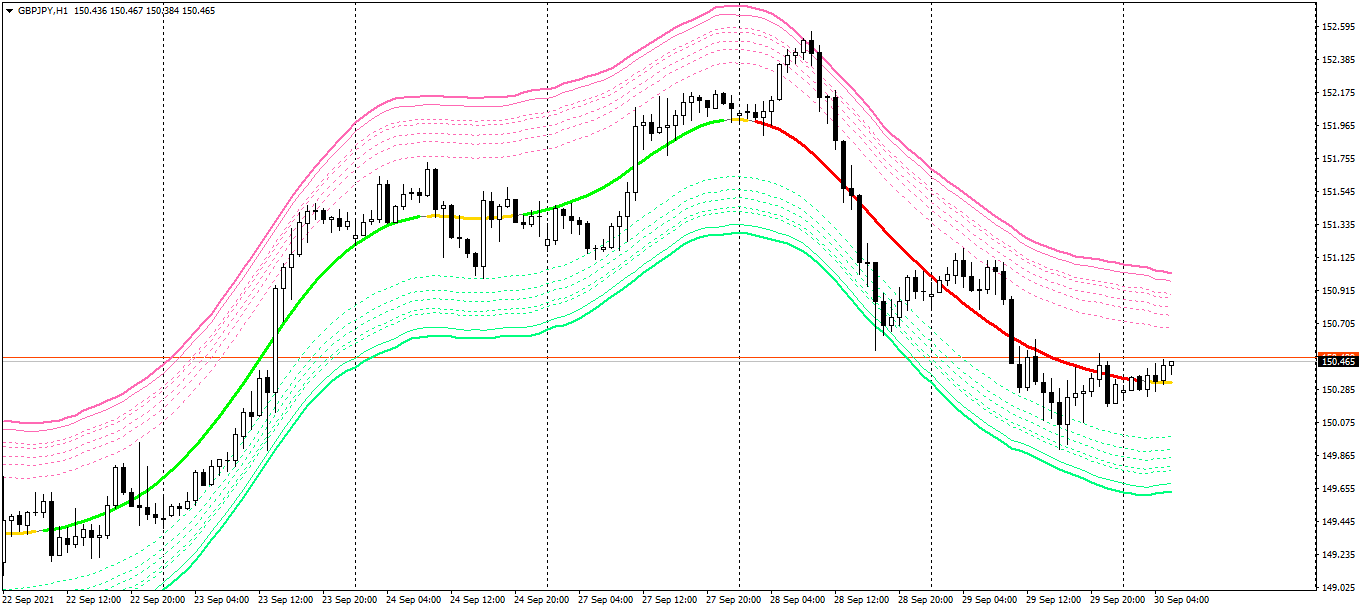
Task: Click the 24 Sep 20:00 time label
Action: pyautogui.click(x=541, y=600)
